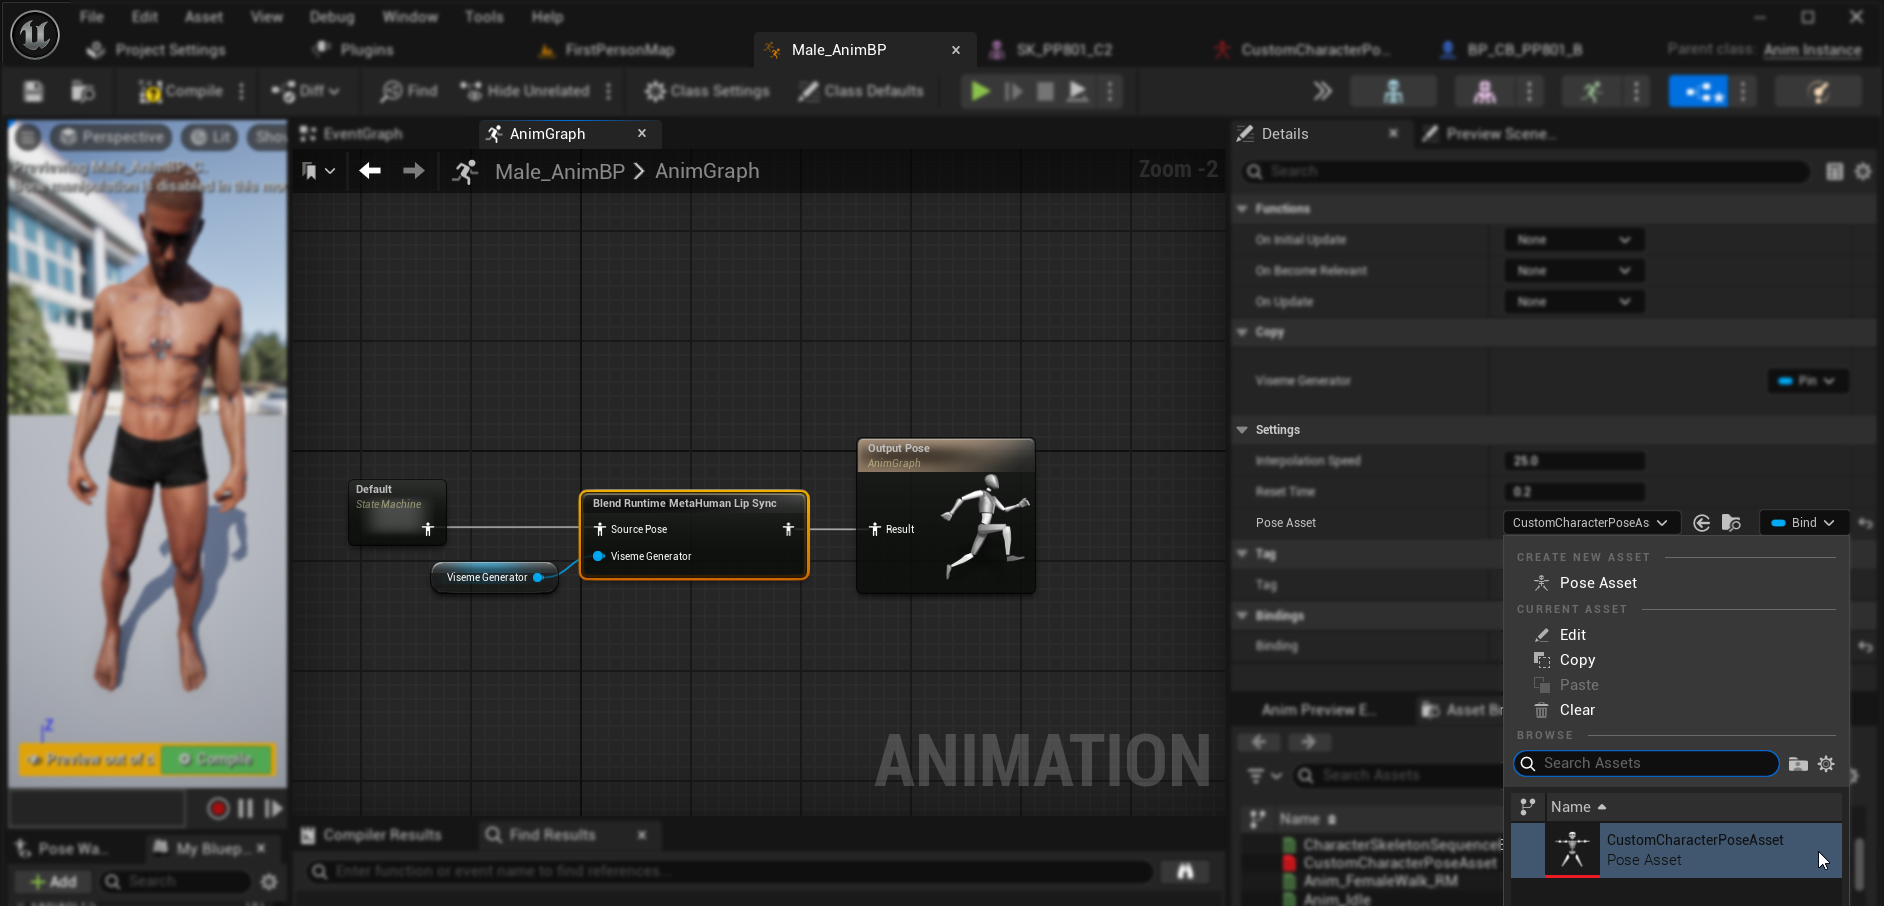This screenshot has width=1884, height=906.
Task: Switch to the EventGraph tab
Action: [362, 133]
